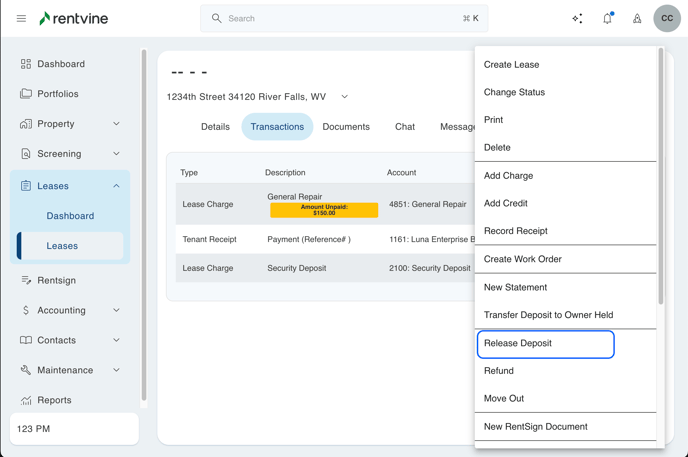This screenshot has height=457, width=688.
Task: Click the Amount Unpaid $150.00 badge
Action: click(x=324, y=210)
